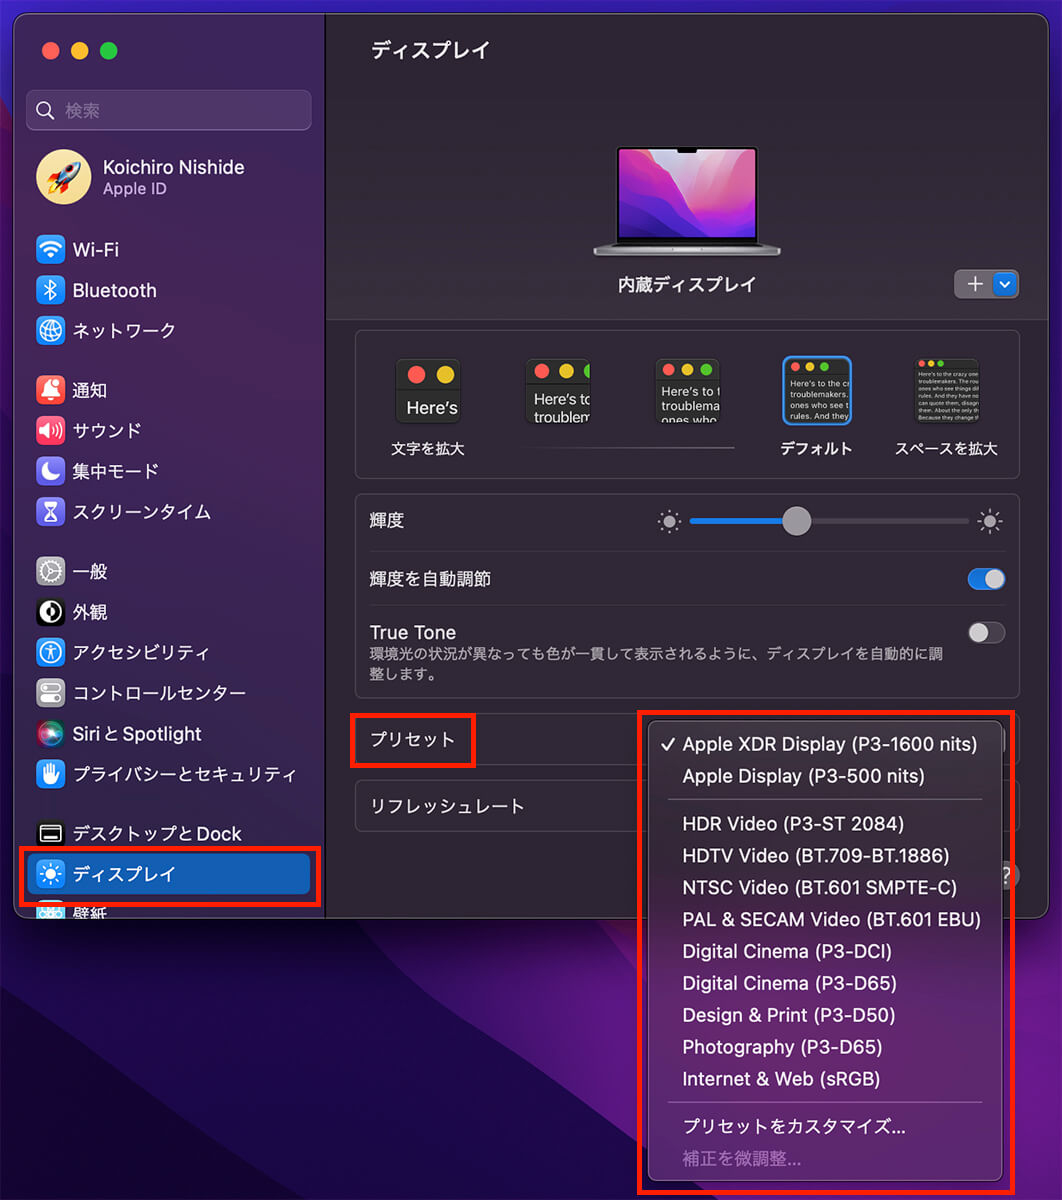Select the second resolution thumbnail

click(x=558, y=392)
